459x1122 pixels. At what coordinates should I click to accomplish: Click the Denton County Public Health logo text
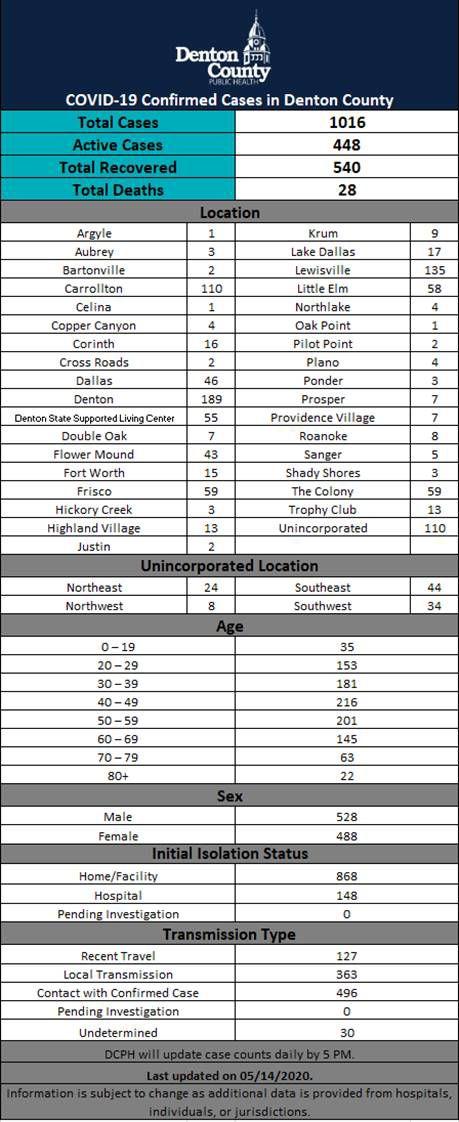(223, 64)
